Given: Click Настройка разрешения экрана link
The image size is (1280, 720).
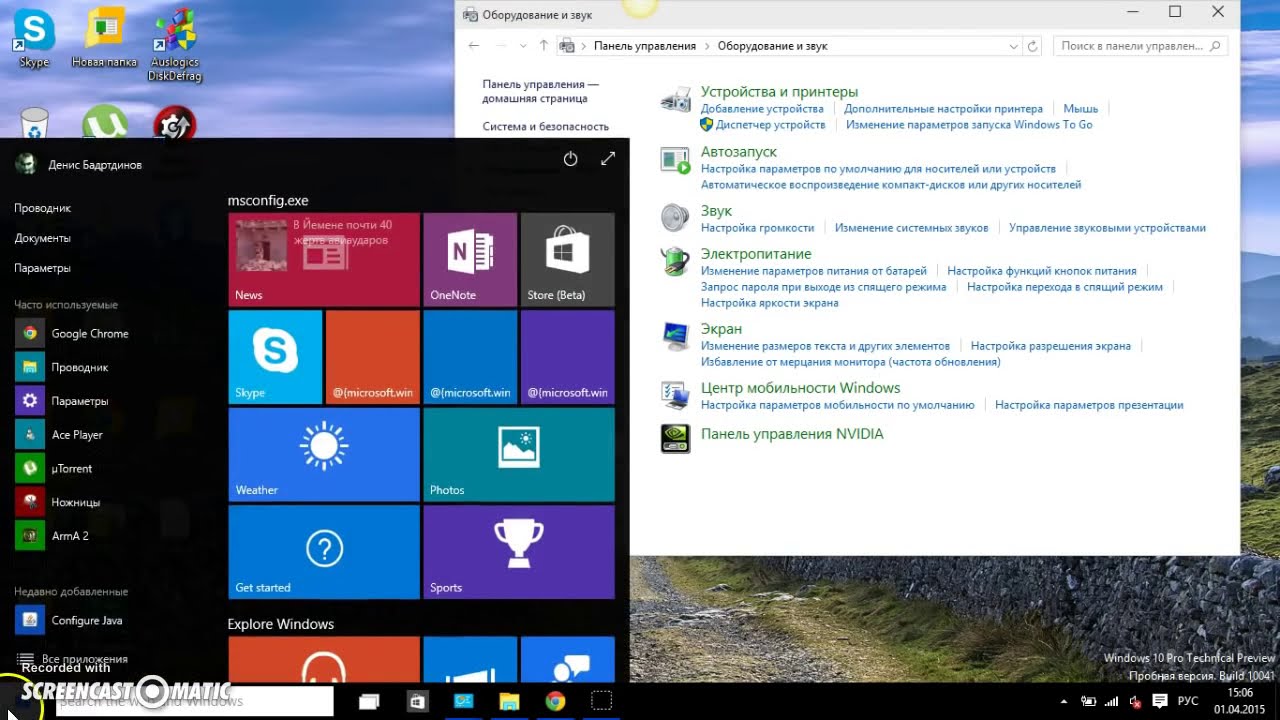Looking at the screenshot, I should pyautogui.click(x=1050, y=346).
